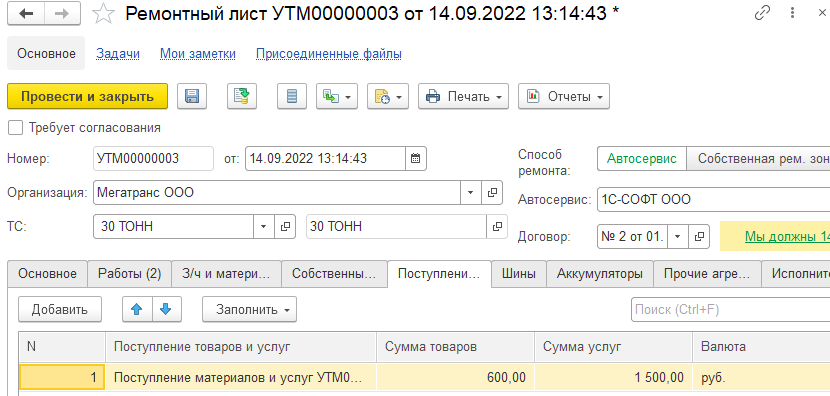Select cell with amount 600,00
This screenshot has width=830, height=396.
coord(456,378)
